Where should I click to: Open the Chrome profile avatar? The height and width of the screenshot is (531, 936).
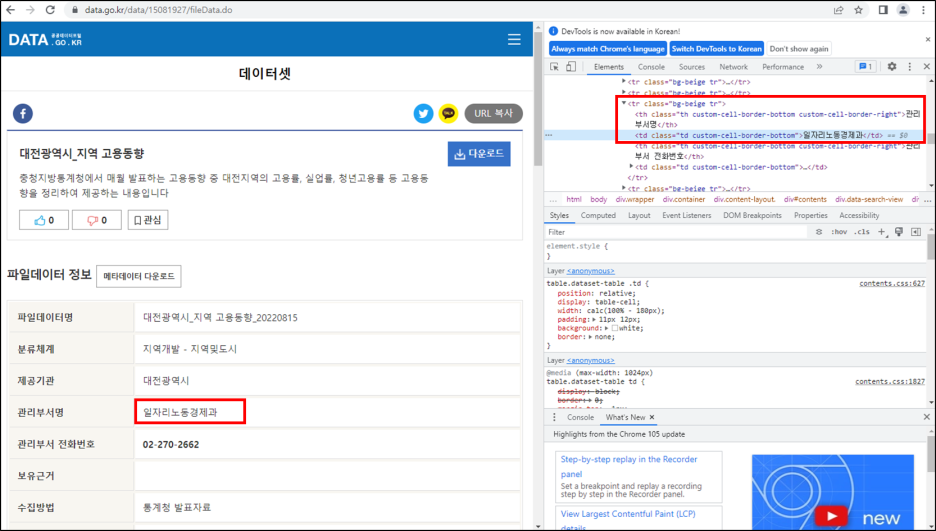pos(903,10)
